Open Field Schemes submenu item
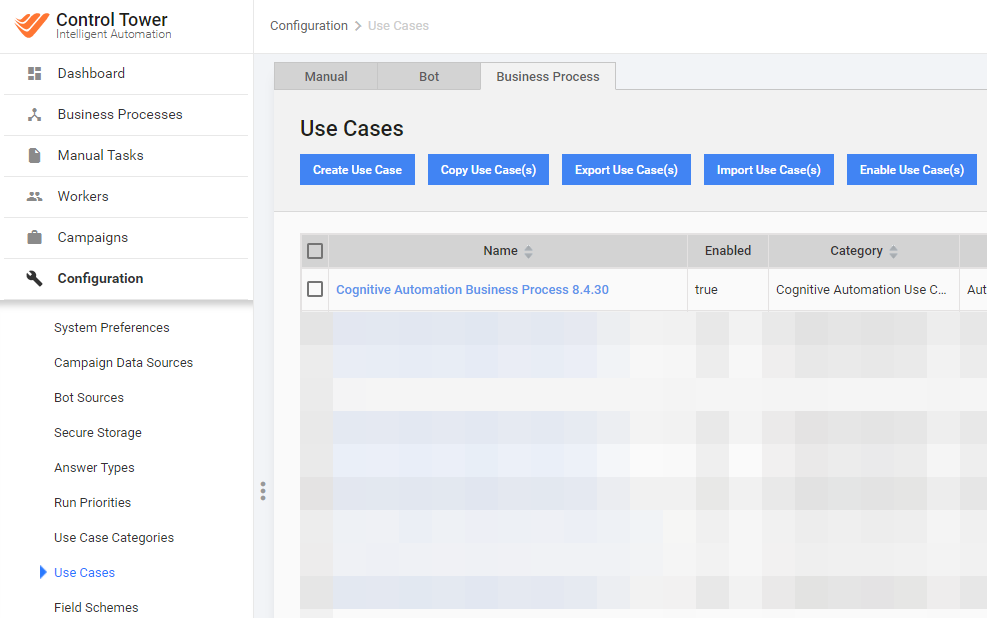The height and width of the screenshot is (618, 987). (x=96, y=607)
